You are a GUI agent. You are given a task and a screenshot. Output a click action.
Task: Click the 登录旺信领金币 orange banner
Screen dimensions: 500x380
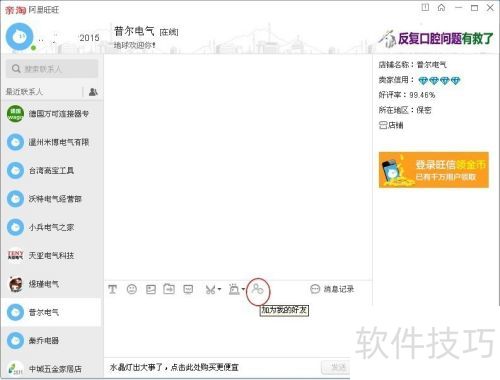point(434,170)
